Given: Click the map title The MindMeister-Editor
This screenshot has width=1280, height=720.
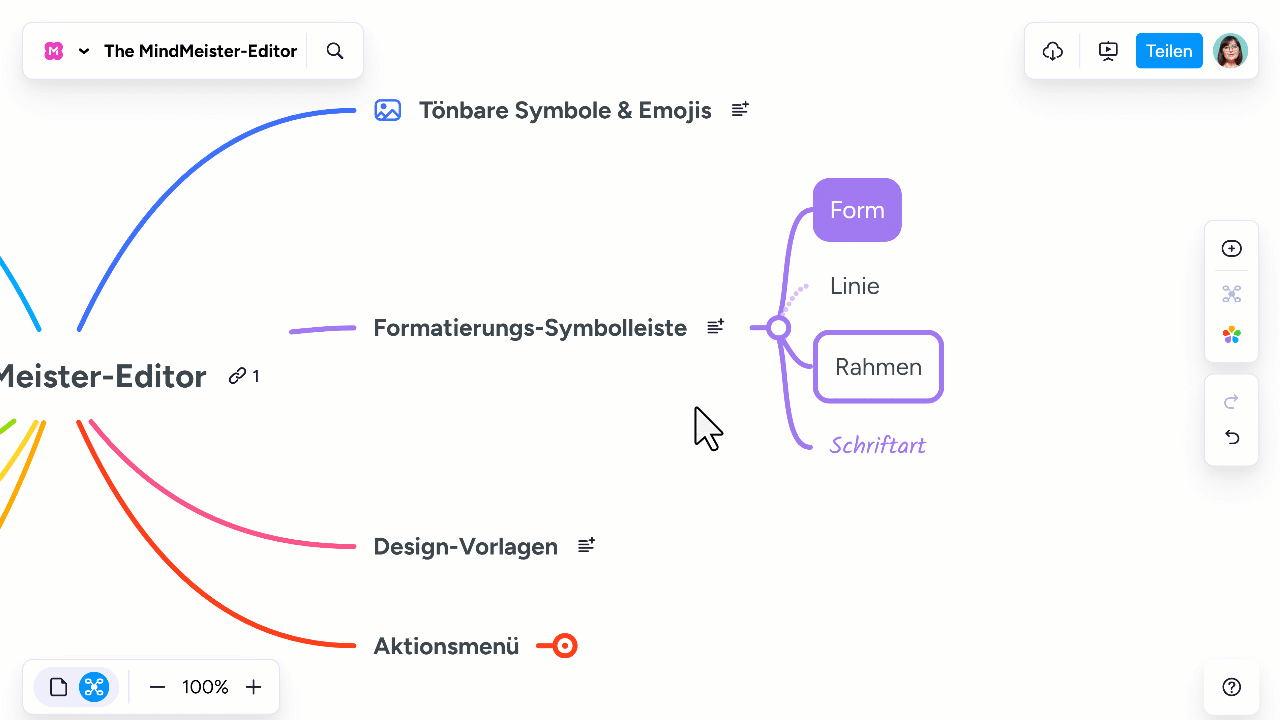Looking at the screenshot, I should pyautogui.click(x=200, y=51).
